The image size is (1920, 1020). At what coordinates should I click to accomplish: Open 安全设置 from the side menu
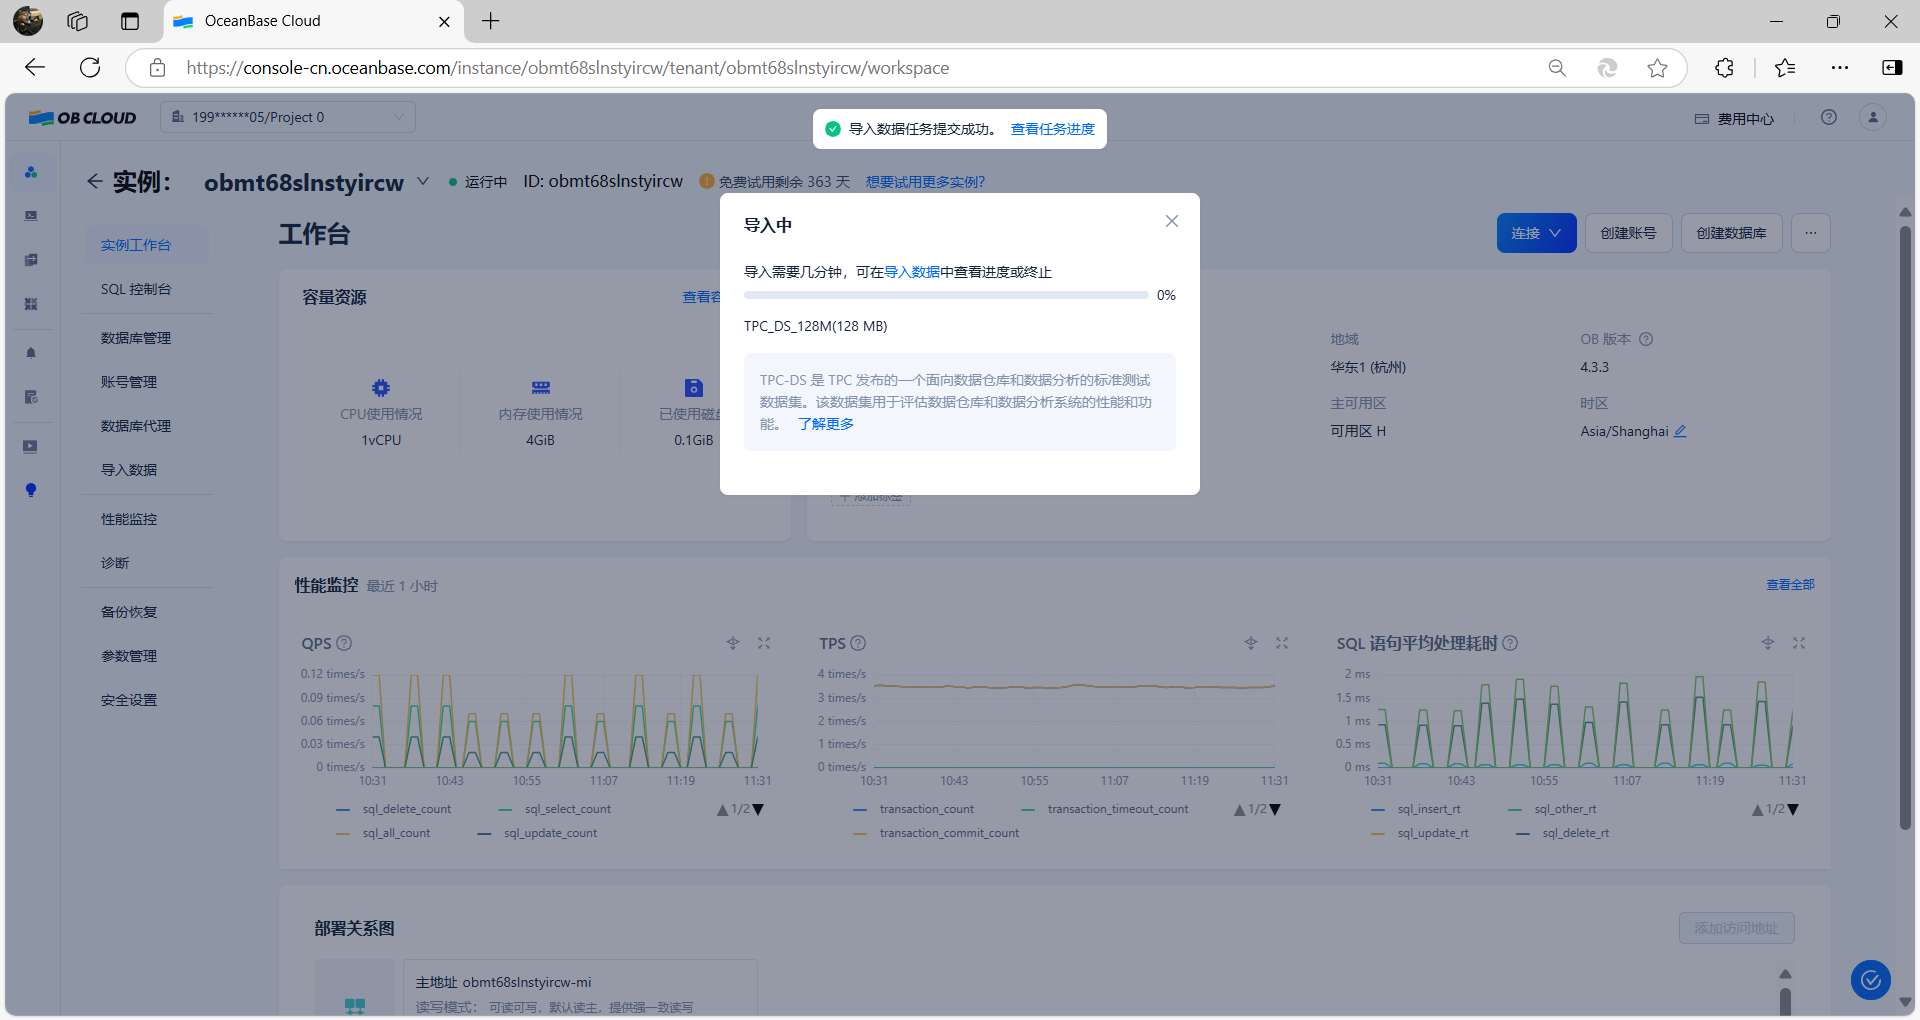coord(129,700)
